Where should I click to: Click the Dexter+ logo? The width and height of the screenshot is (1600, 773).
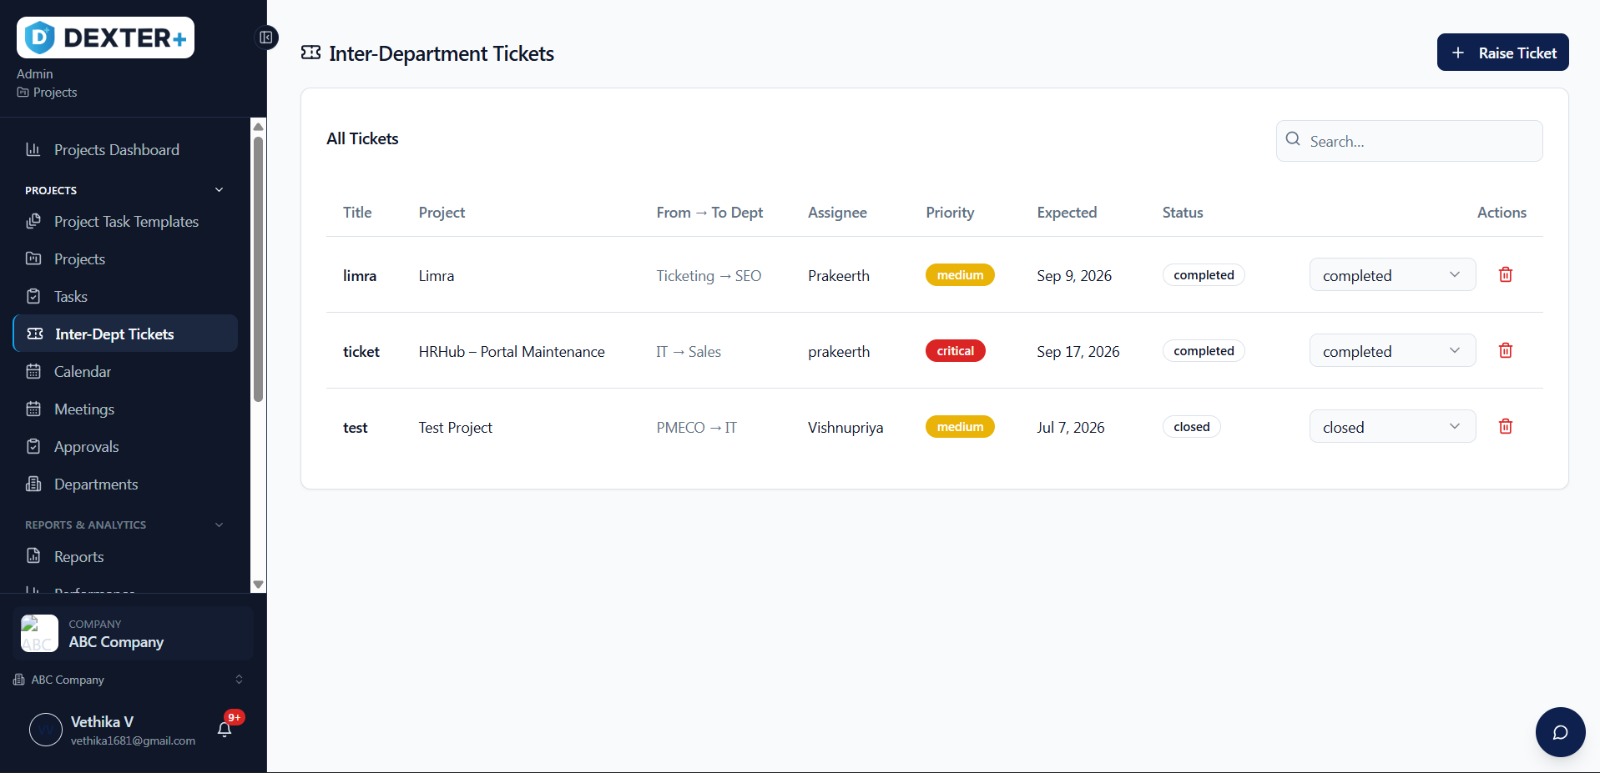(x=105, y=38)
